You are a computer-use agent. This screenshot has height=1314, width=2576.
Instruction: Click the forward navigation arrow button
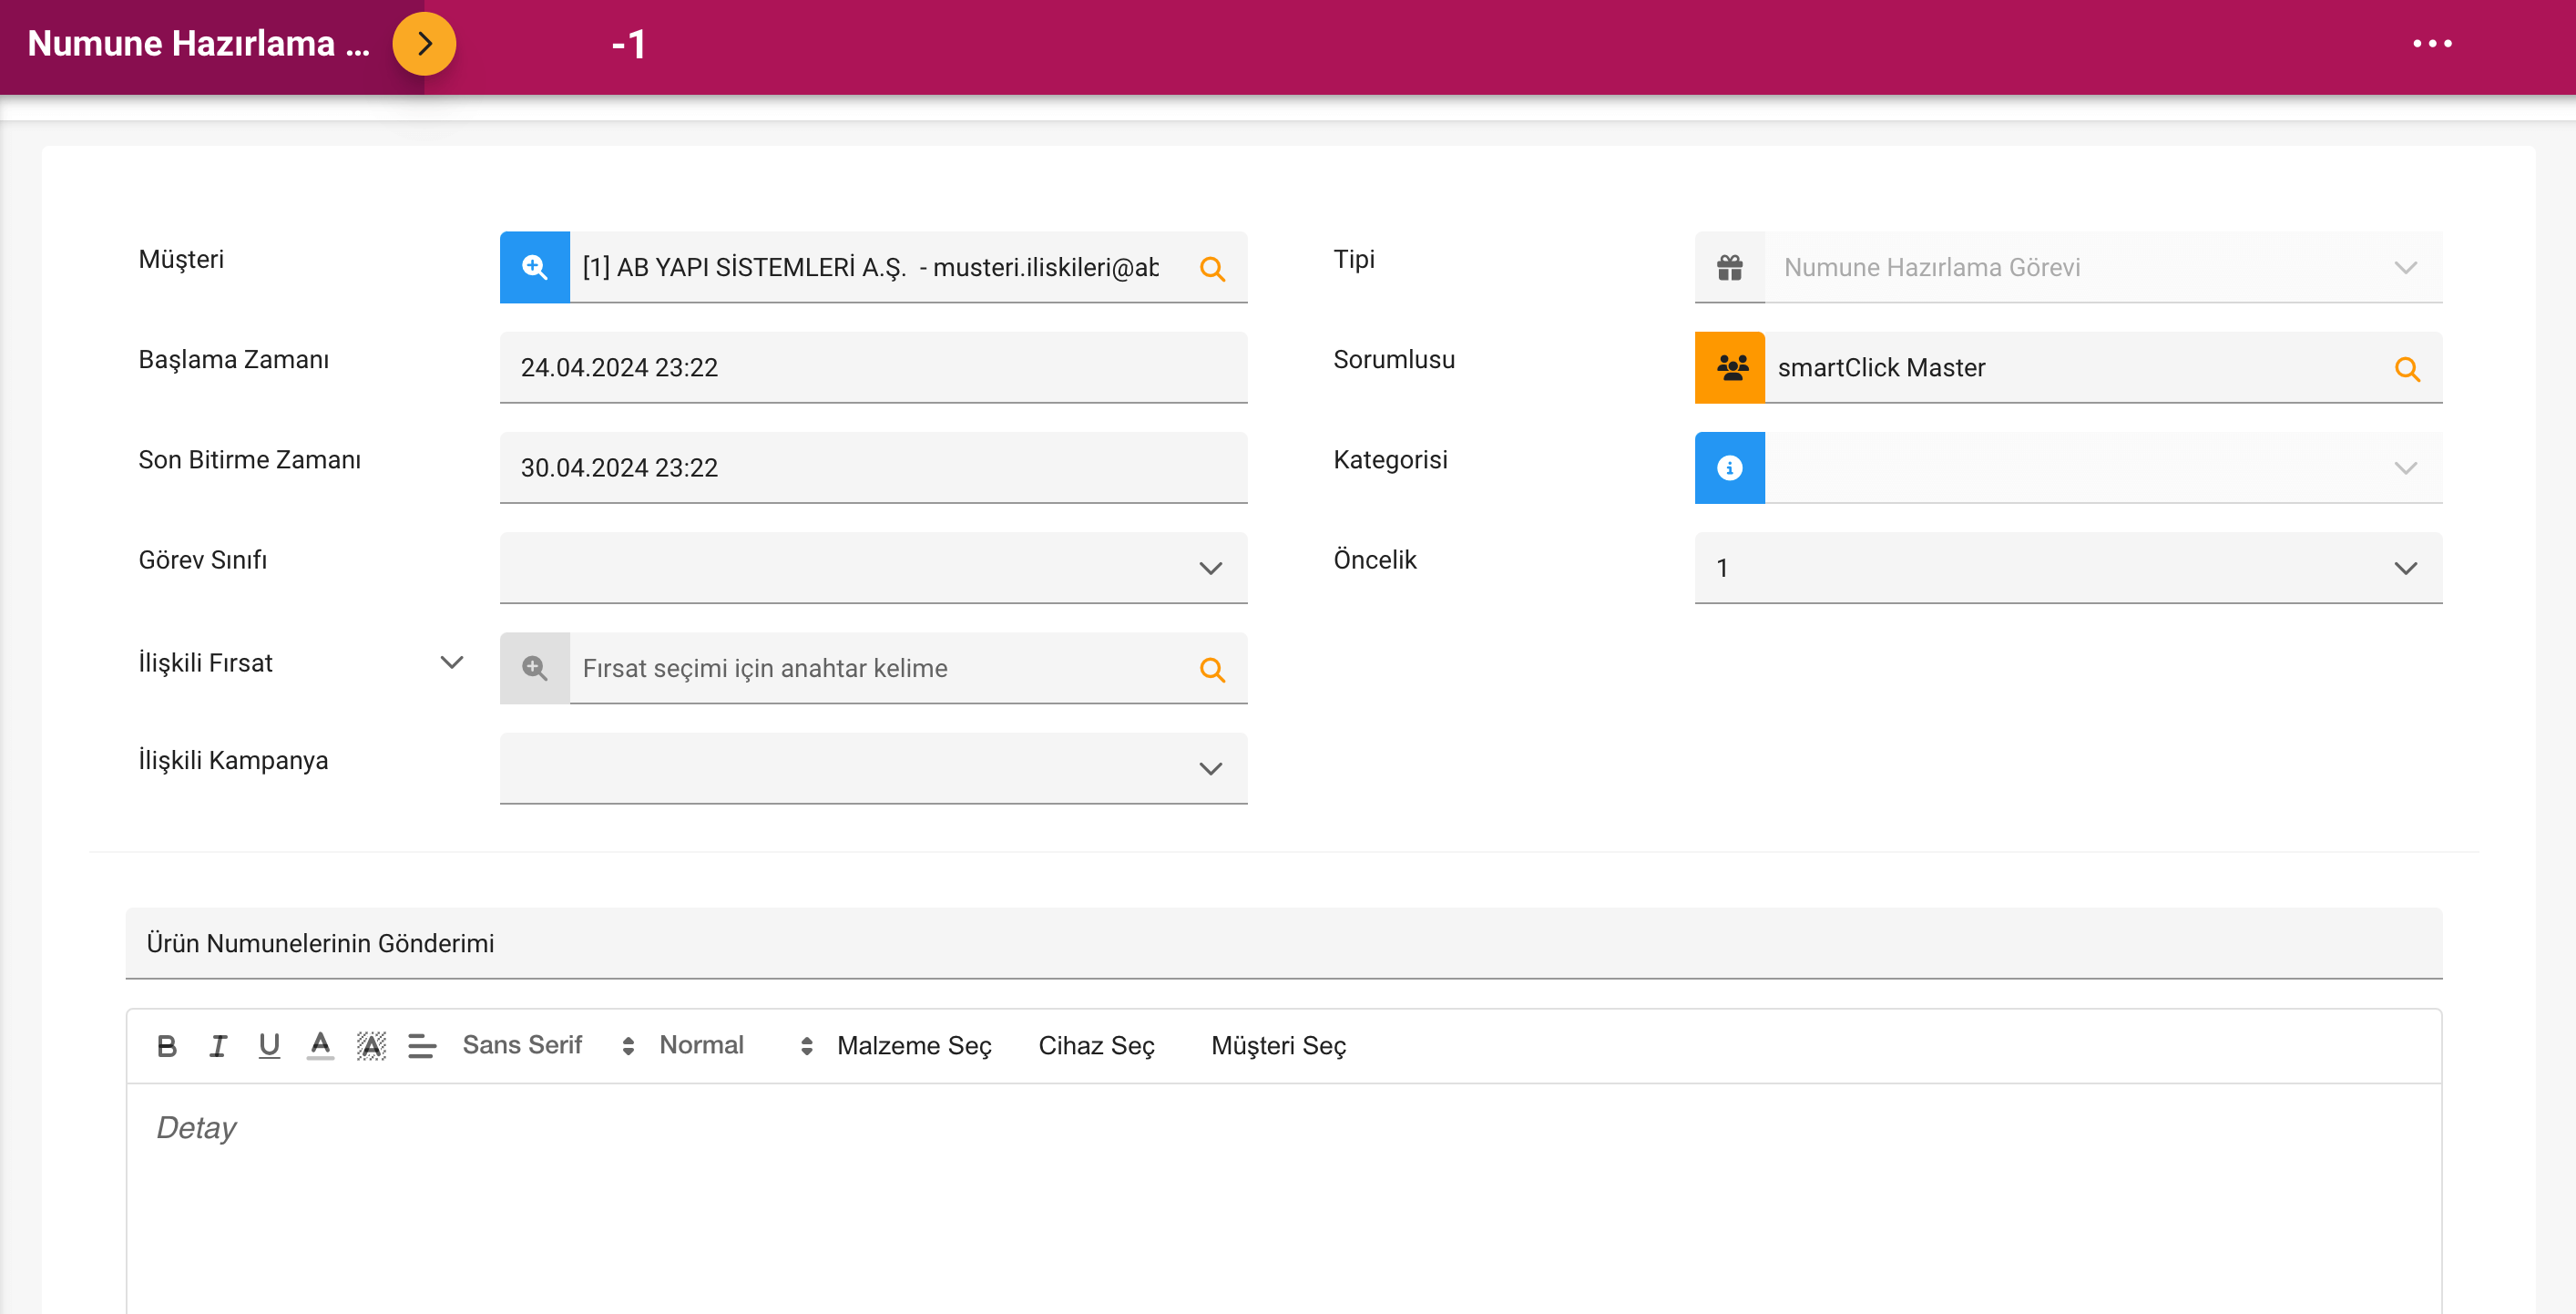422,46
